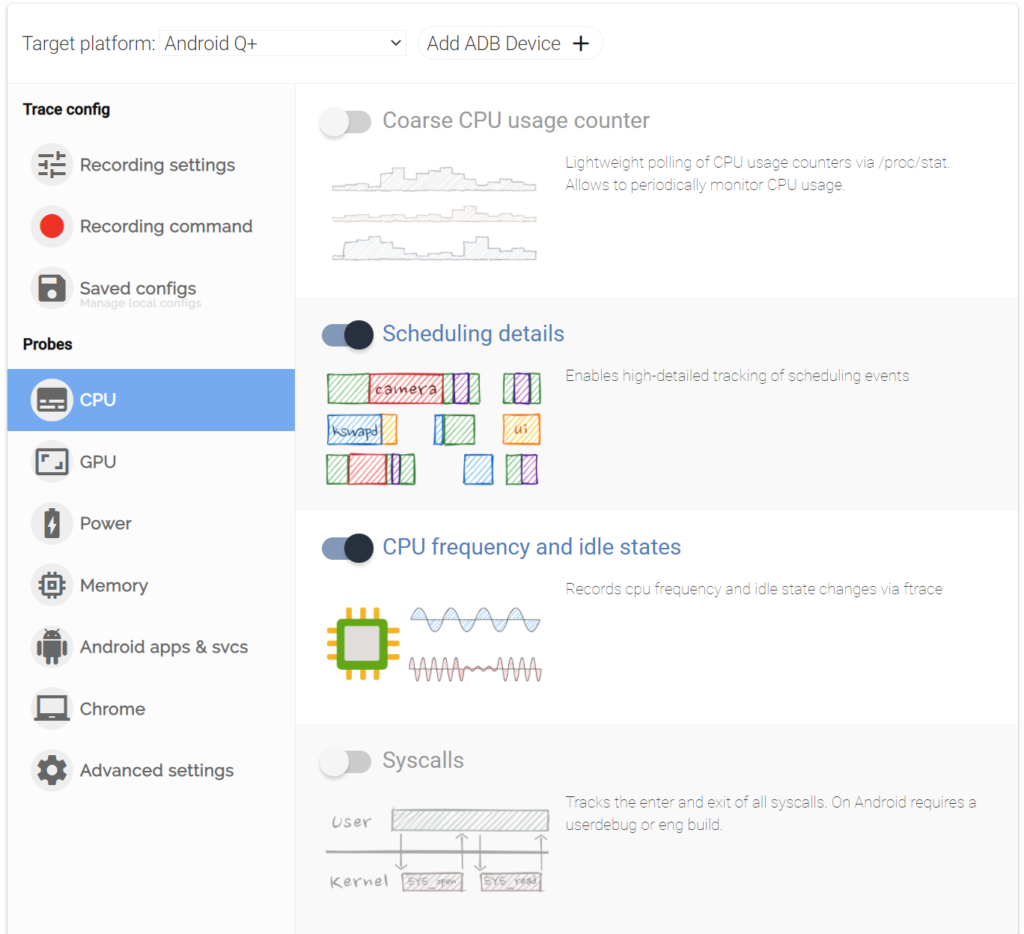The image size is (1024, 934).
Task: Click the Android robot icon
Action: [x=52, y=648]
